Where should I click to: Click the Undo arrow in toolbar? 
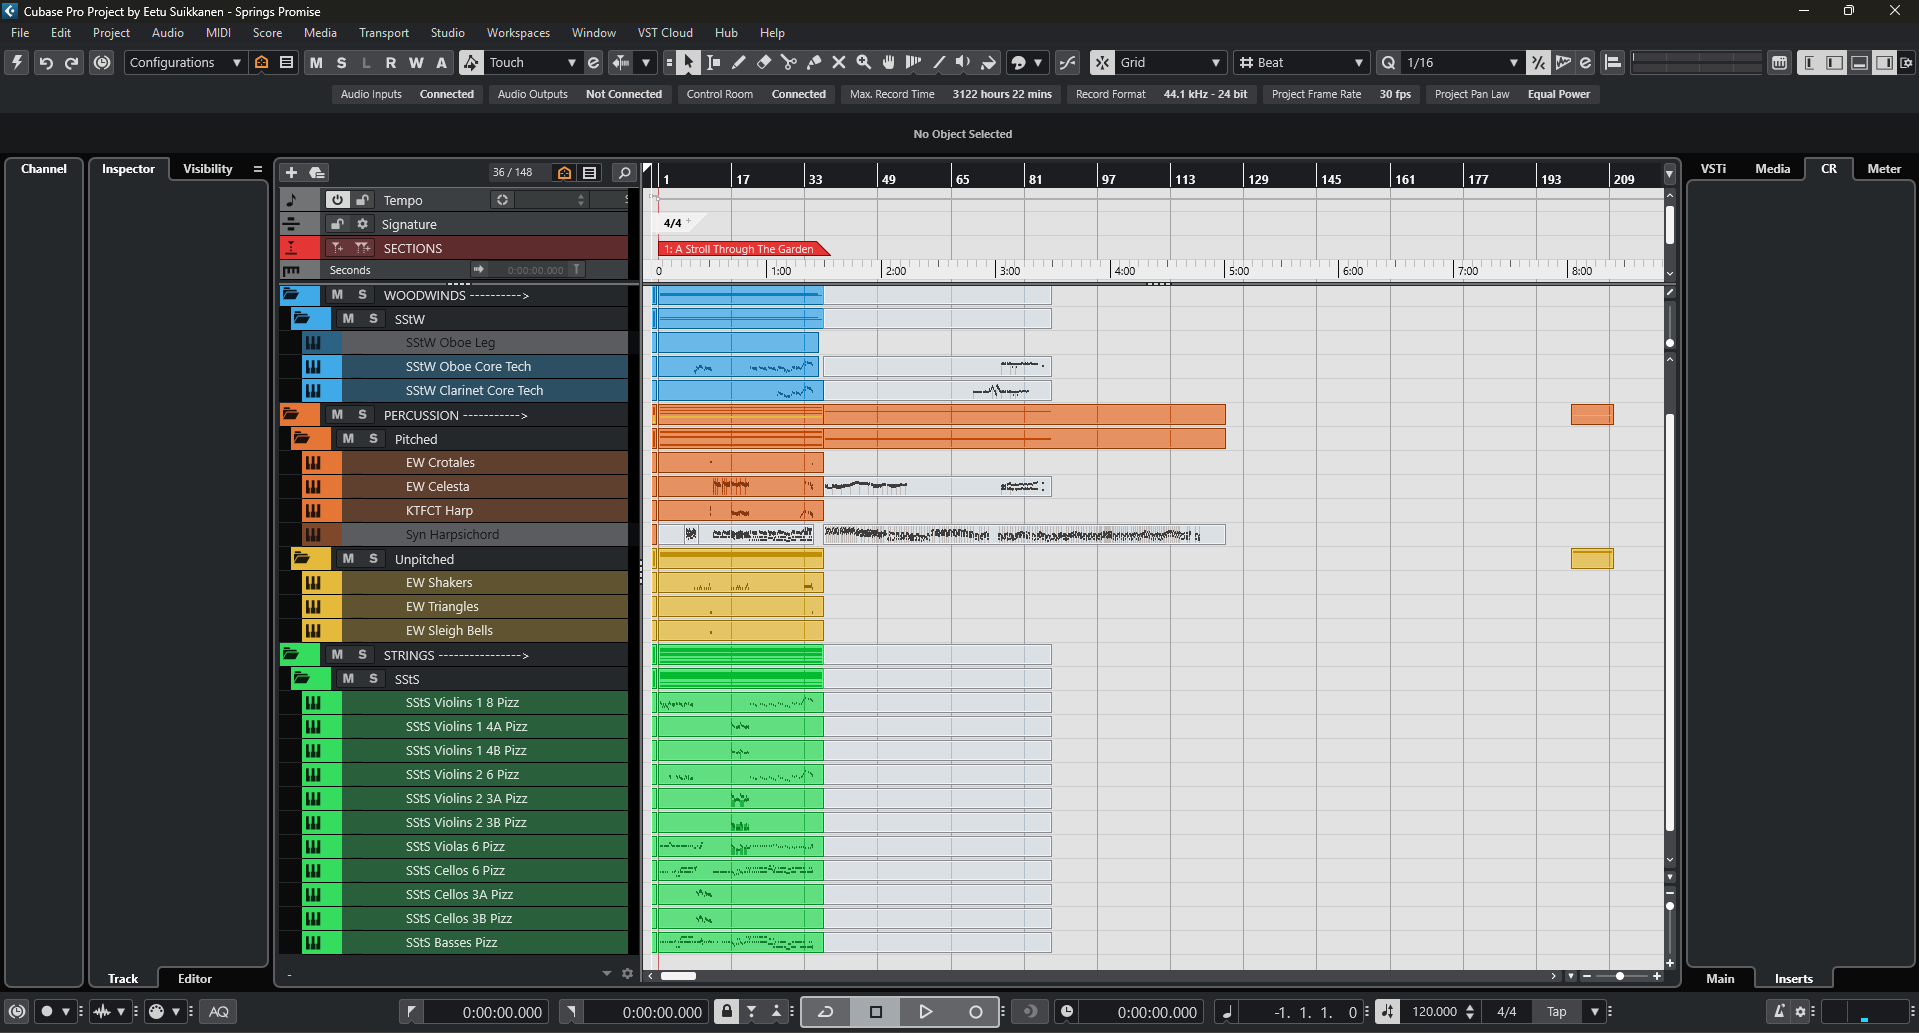46,62
